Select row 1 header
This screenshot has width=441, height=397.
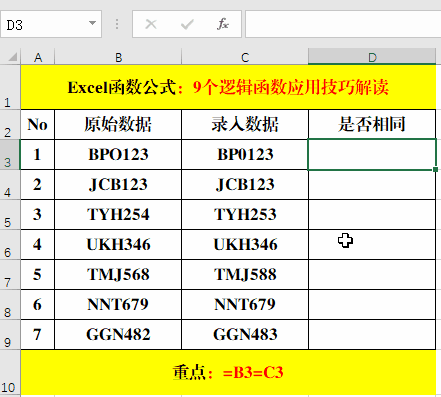(10, 87)
